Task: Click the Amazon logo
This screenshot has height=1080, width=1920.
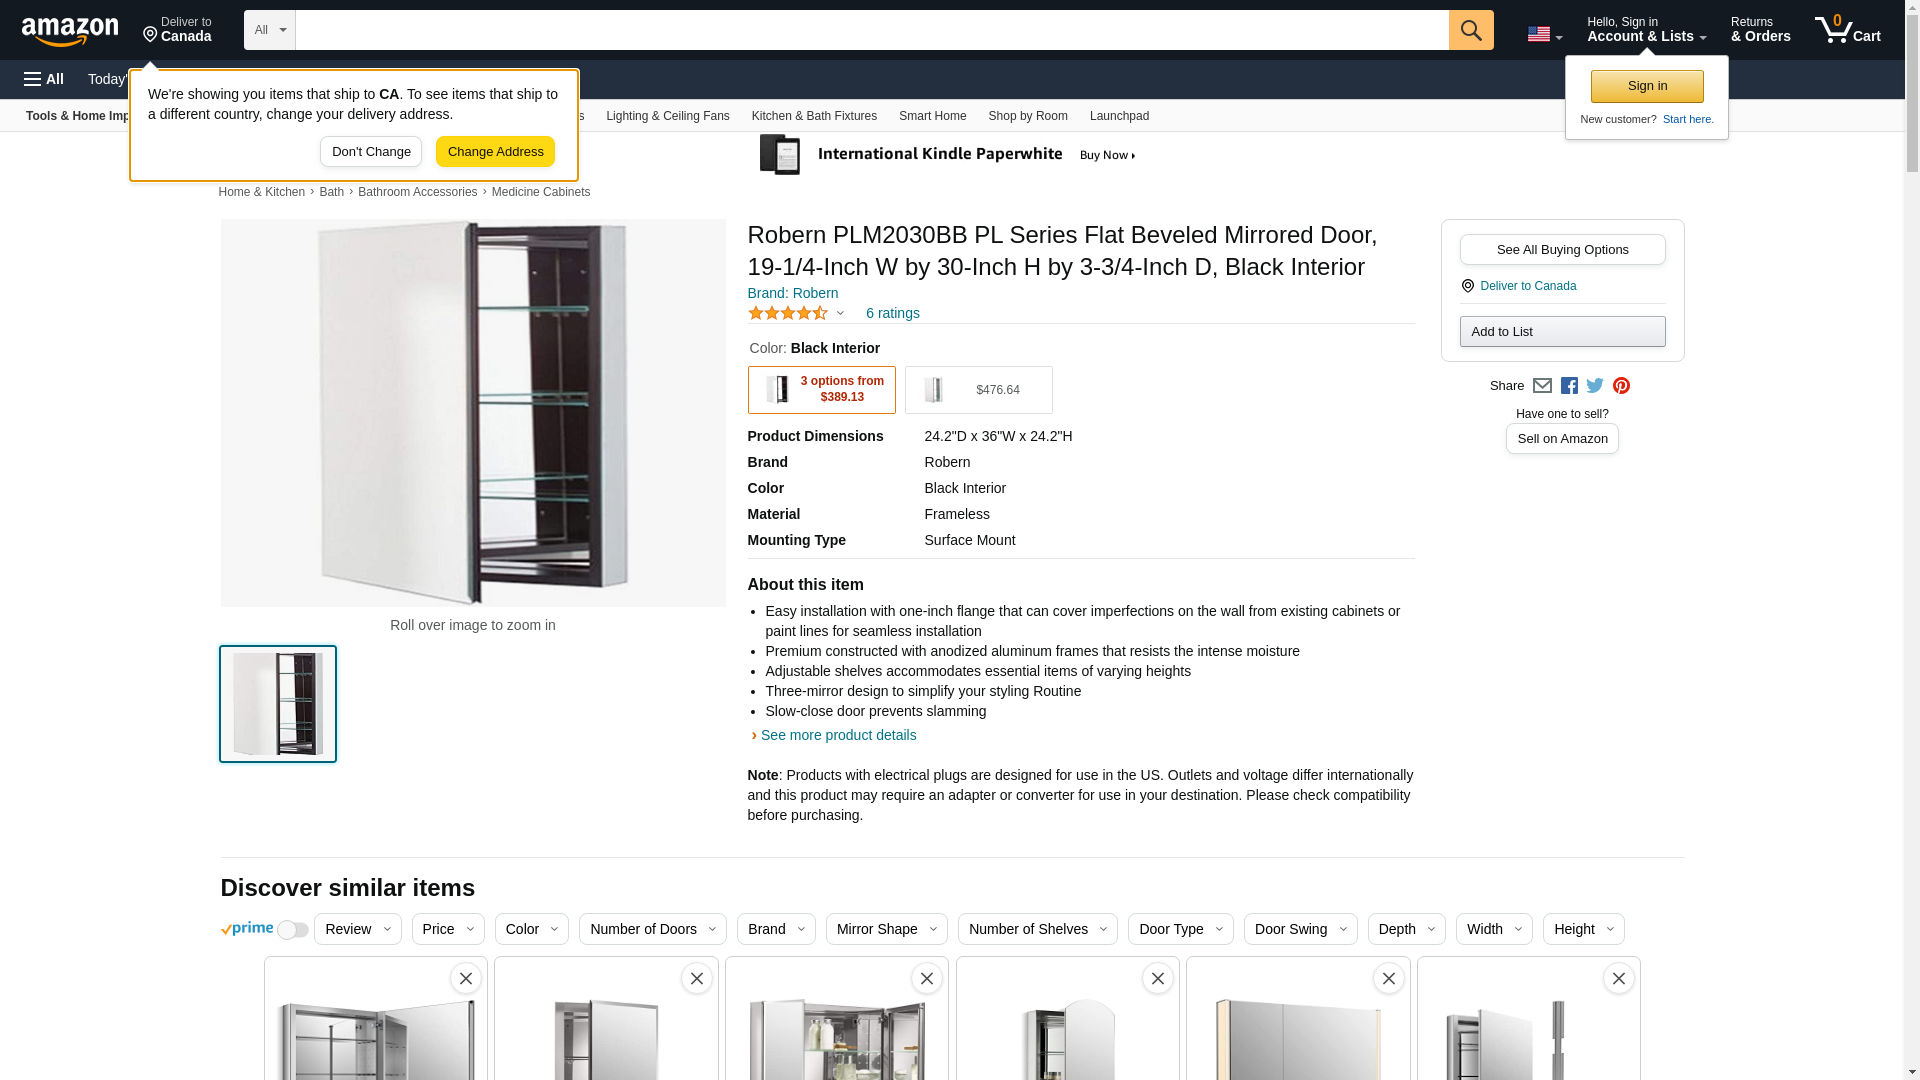Action: point(70,31)
